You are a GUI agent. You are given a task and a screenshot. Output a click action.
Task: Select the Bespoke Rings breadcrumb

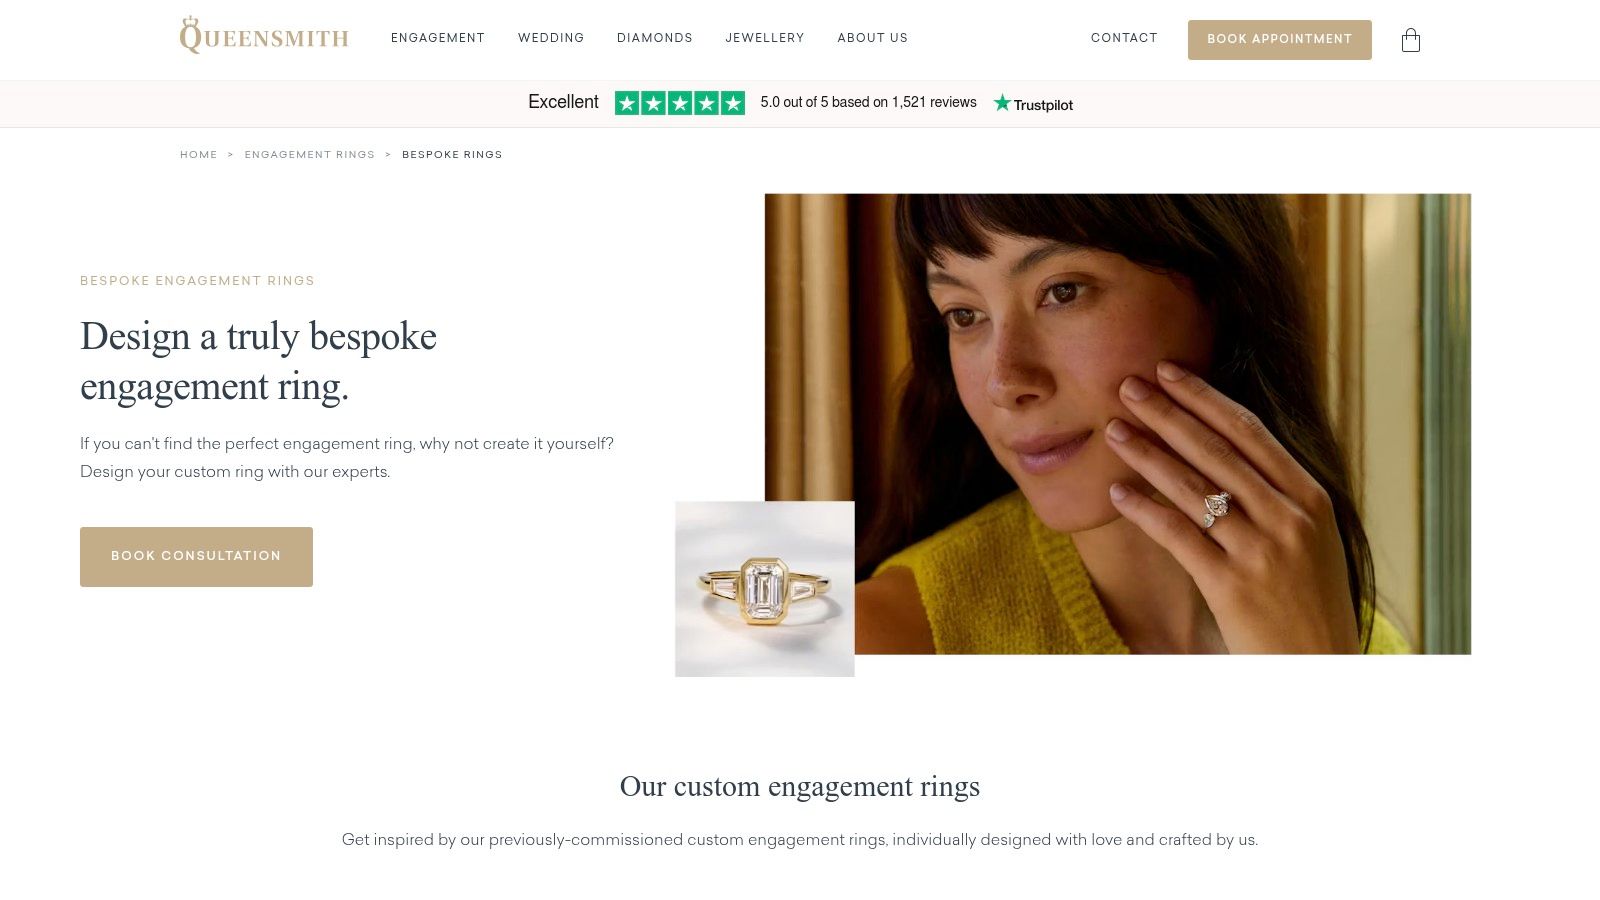click(452, 155)
